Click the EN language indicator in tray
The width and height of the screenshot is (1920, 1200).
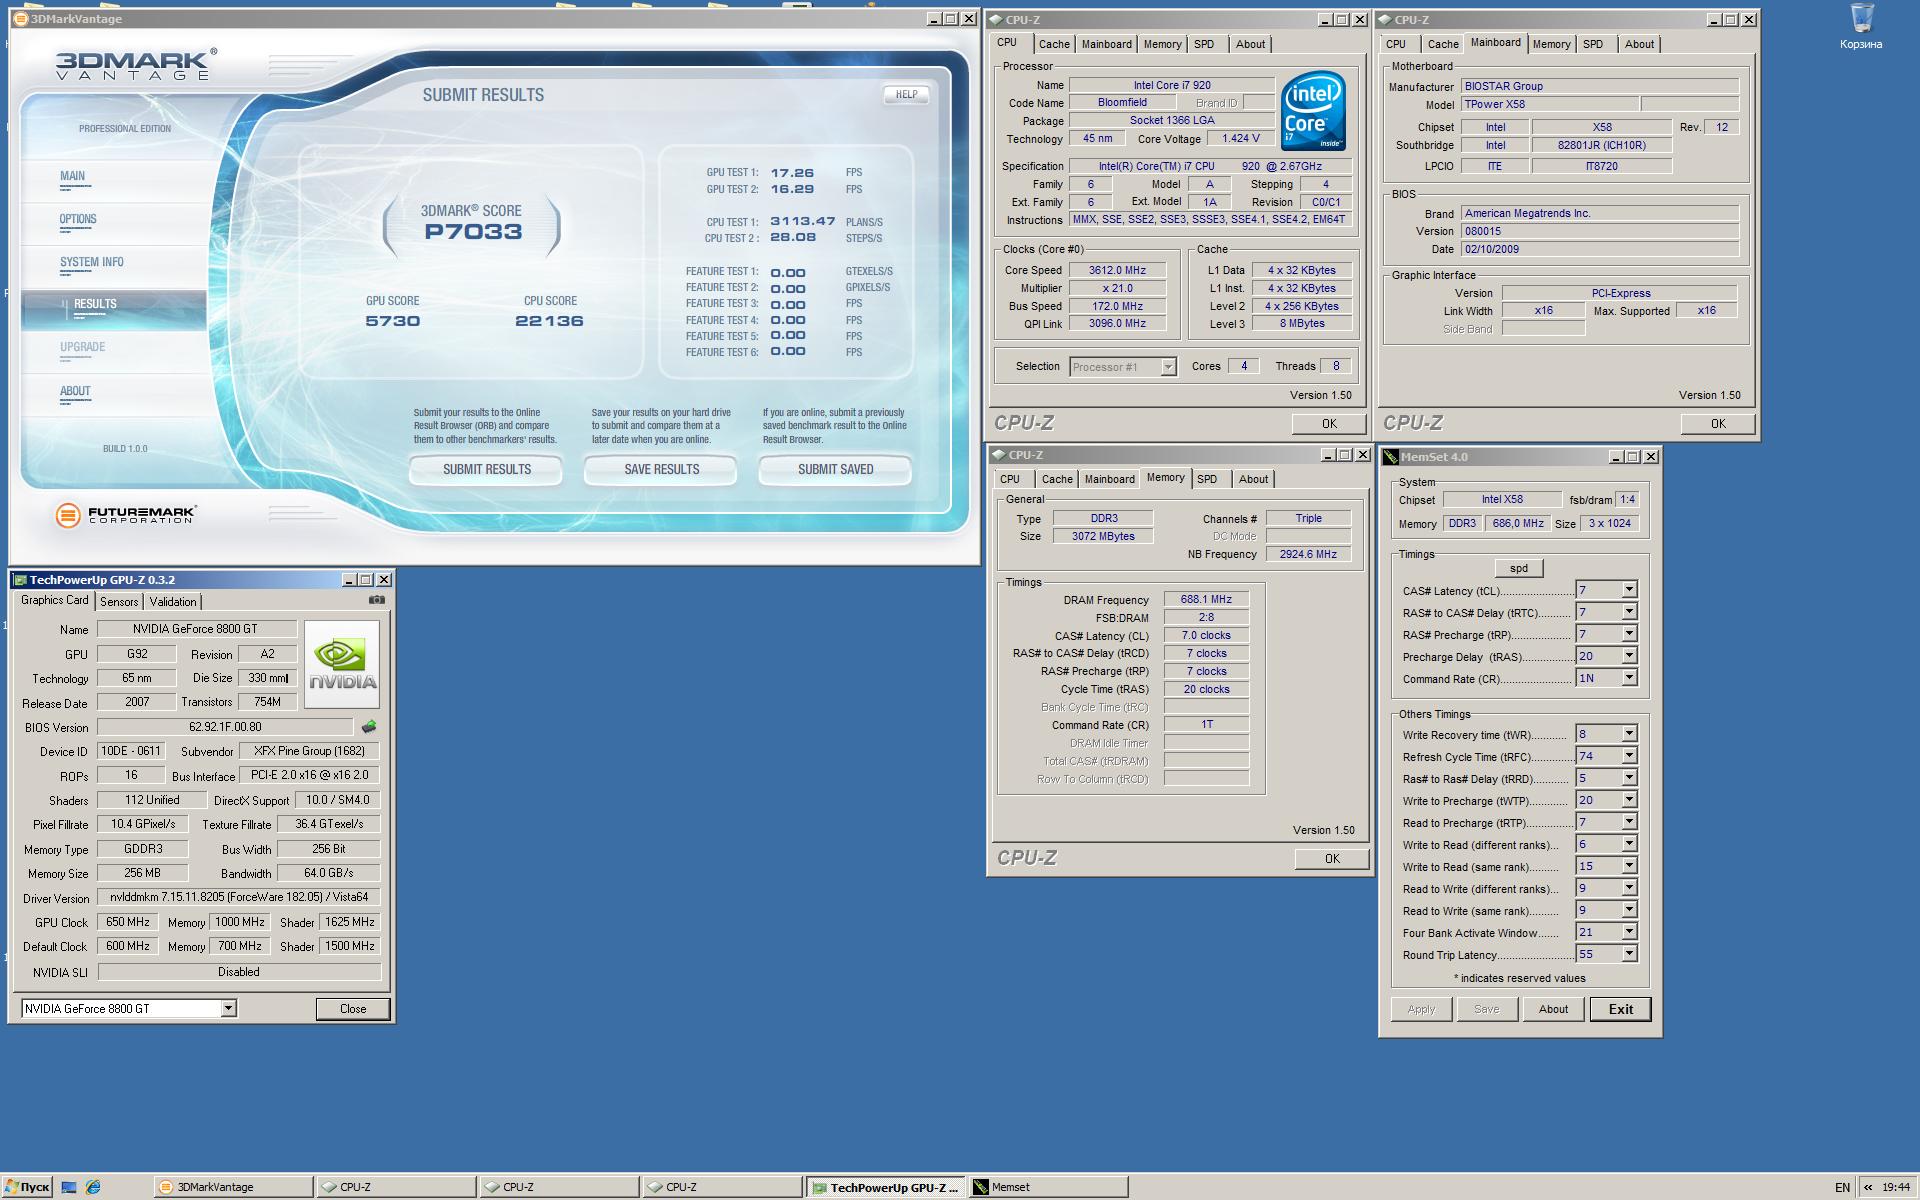1842,1187
